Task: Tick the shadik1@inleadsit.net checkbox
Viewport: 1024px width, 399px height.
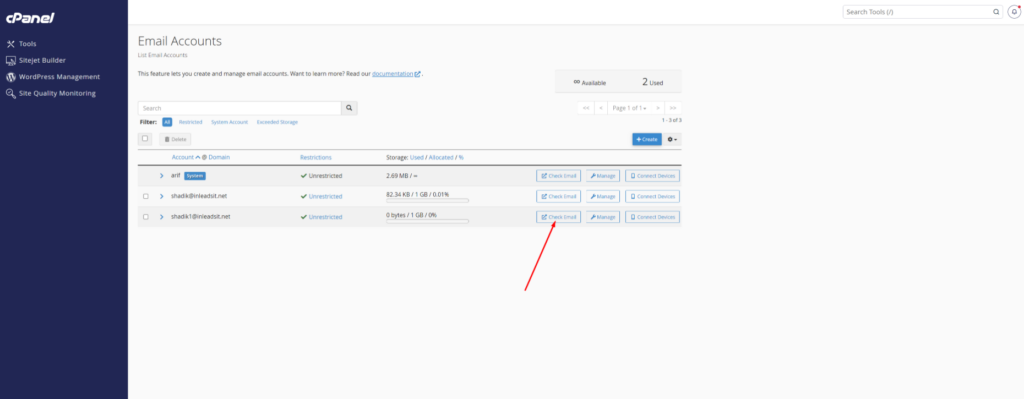Action: point(146,216)
